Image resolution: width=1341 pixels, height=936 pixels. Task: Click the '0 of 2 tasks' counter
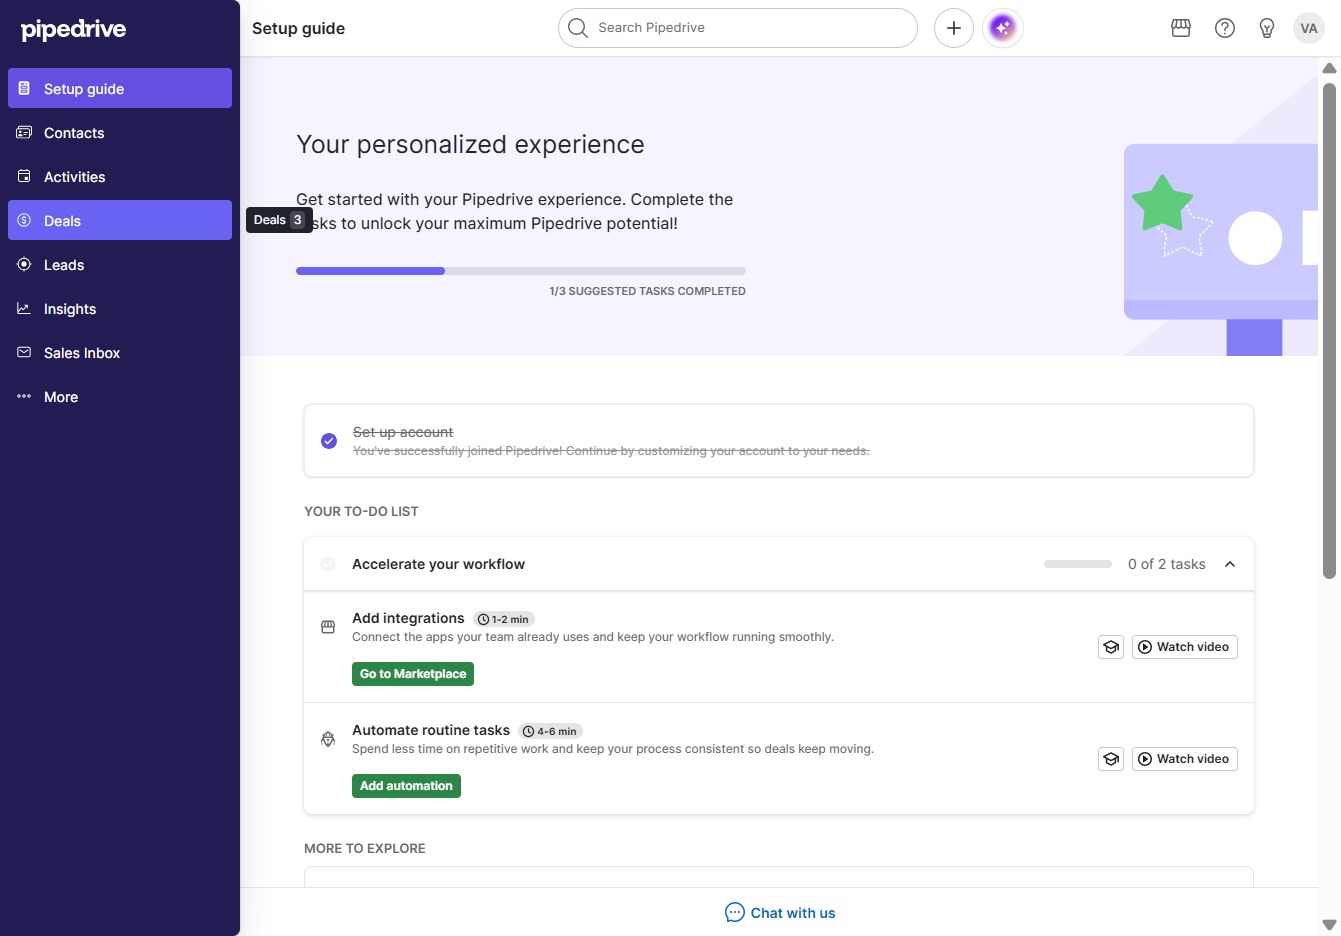tap(1167, 564)
